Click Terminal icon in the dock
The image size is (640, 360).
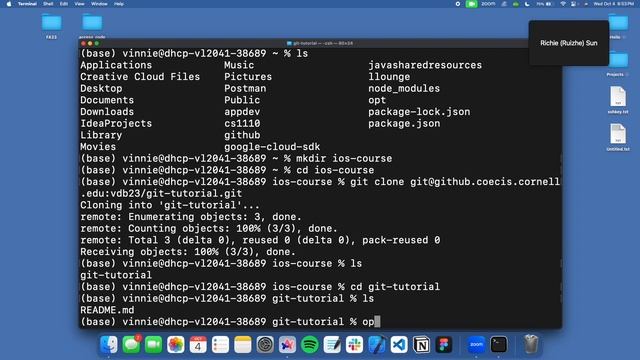499,345
